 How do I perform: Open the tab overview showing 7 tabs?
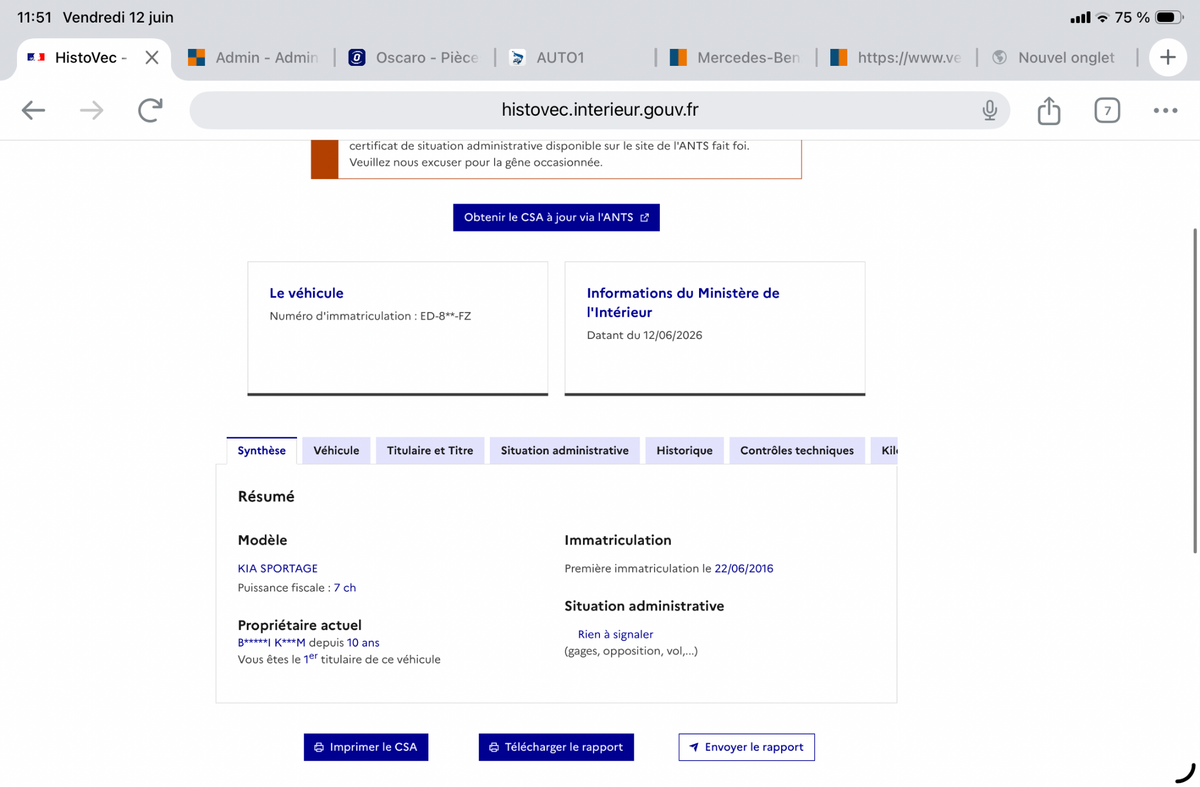pos(1107,110)
